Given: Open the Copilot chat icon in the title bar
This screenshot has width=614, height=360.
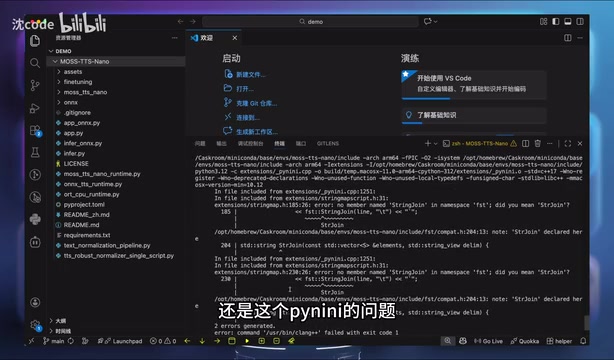Looking at the screenshot, I should 427,22.
